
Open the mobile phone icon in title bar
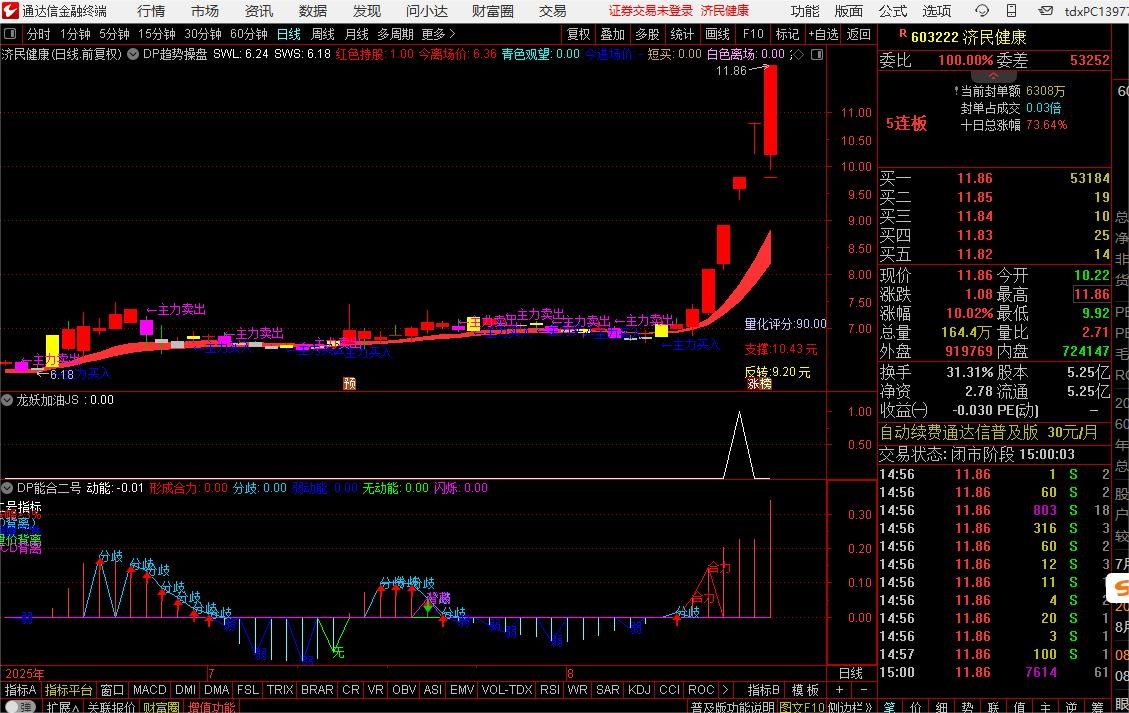tap(1012, 11)
